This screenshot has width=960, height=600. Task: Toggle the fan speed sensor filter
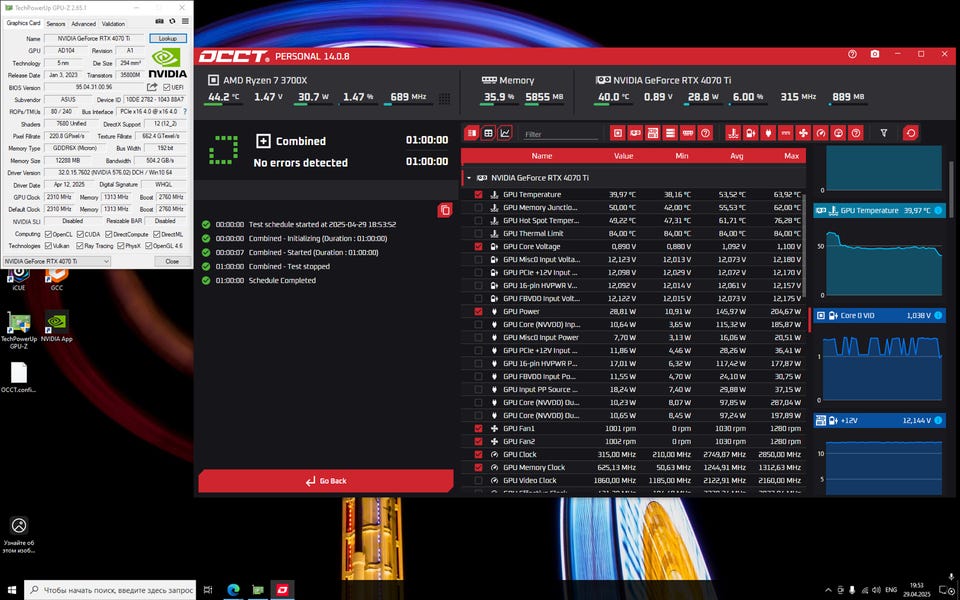(804, 133)
